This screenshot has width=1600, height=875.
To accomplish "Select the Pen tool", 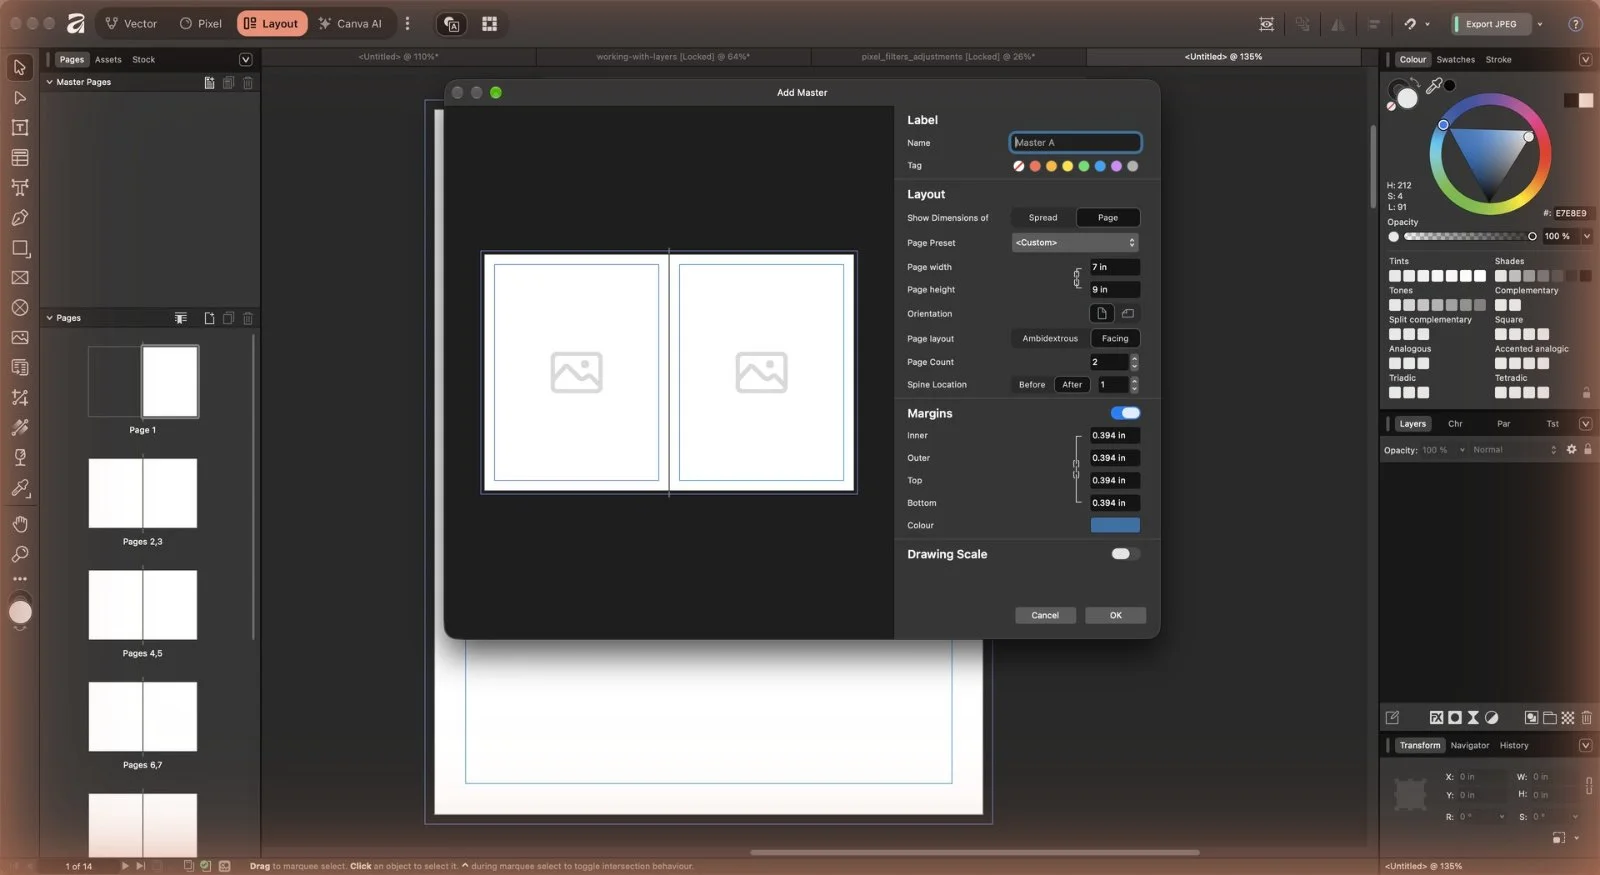I will [19, 217].
